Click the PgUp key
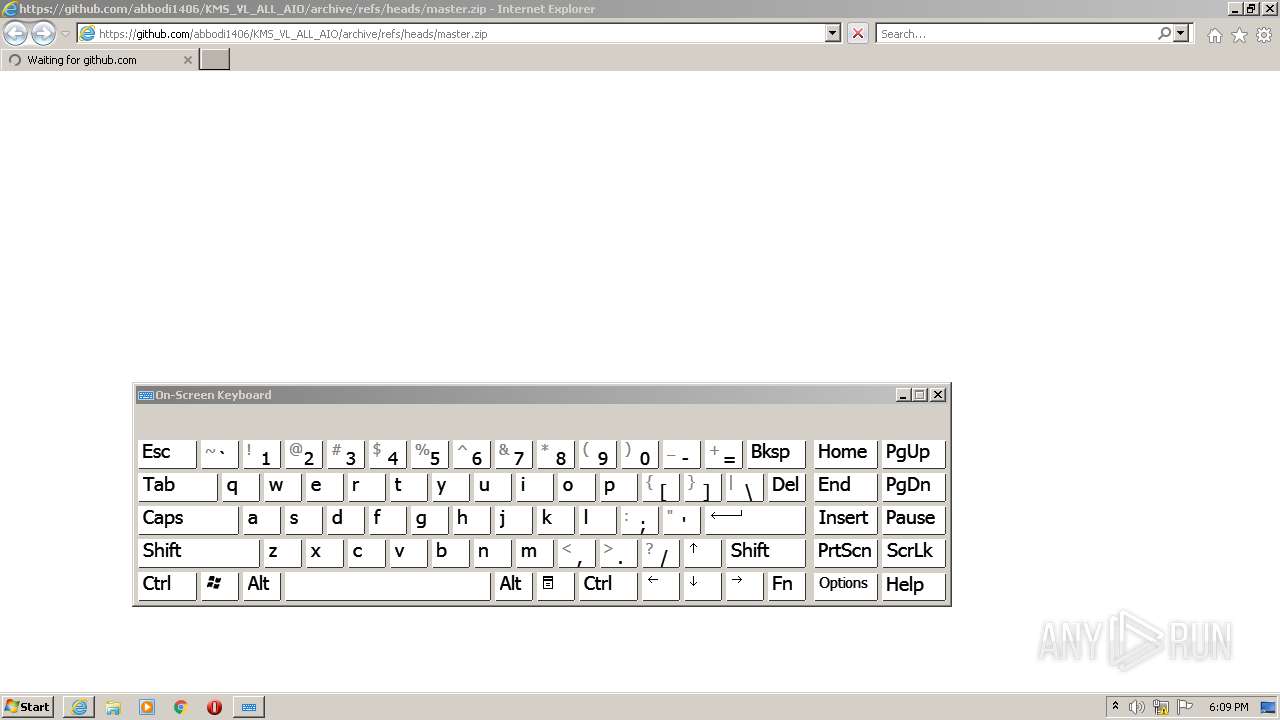Screen dimensions: 1280x720 coord(913,453)
